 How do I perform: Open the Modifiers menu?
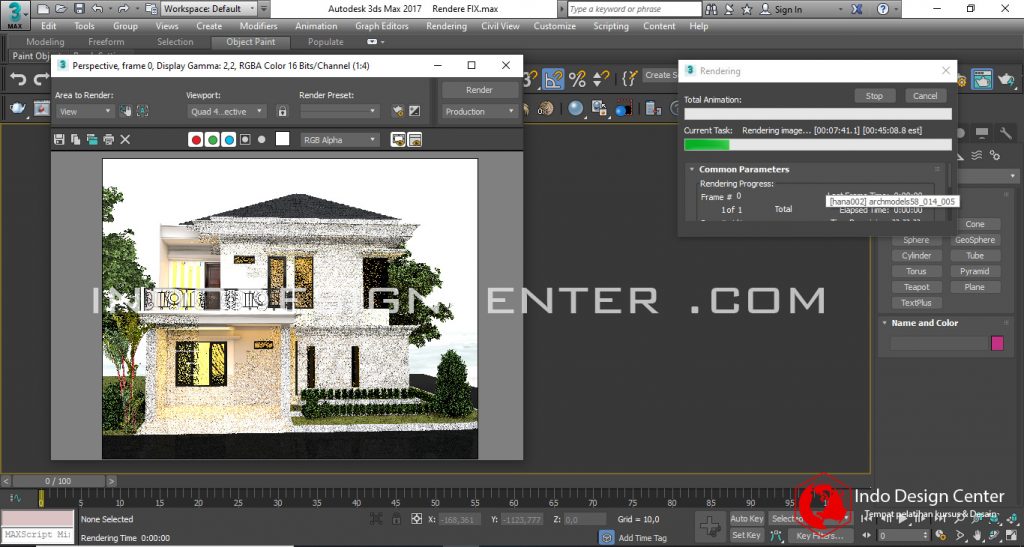[x=258, y=26]
